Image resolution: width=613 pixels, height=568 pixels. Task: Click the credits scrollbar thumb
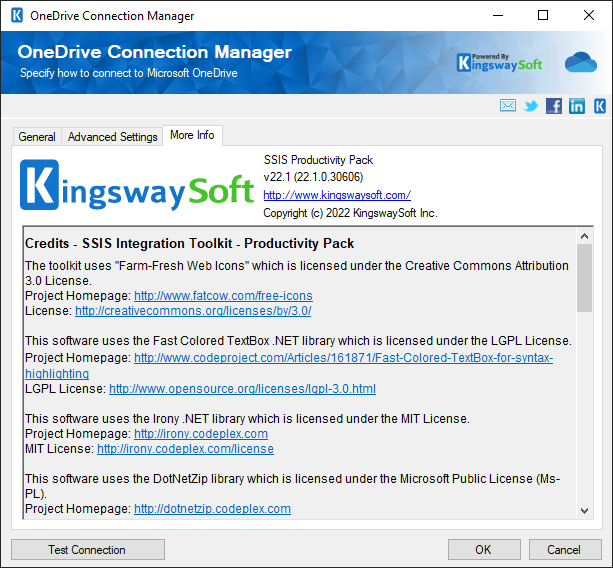[x=584, y=278]
